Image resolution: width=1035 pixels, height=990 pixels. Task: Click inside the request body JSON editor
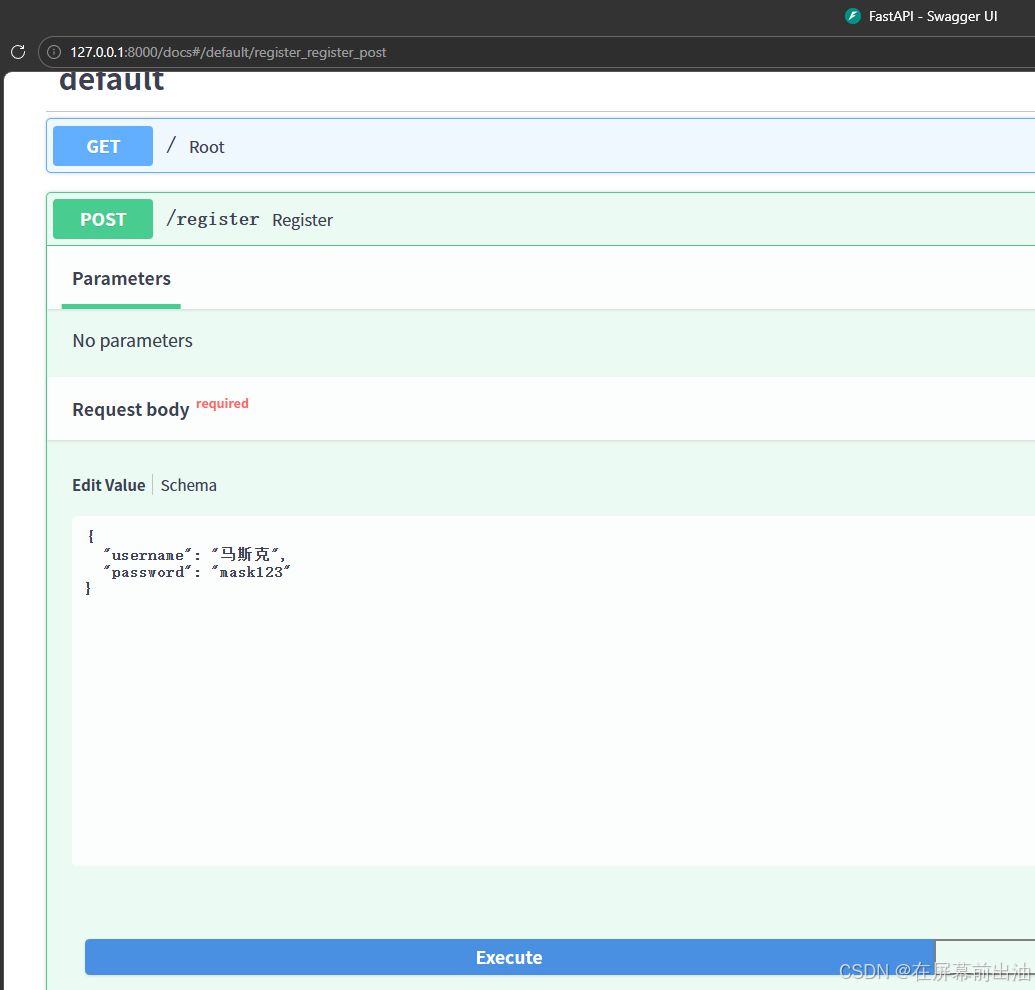pos(553,691)
